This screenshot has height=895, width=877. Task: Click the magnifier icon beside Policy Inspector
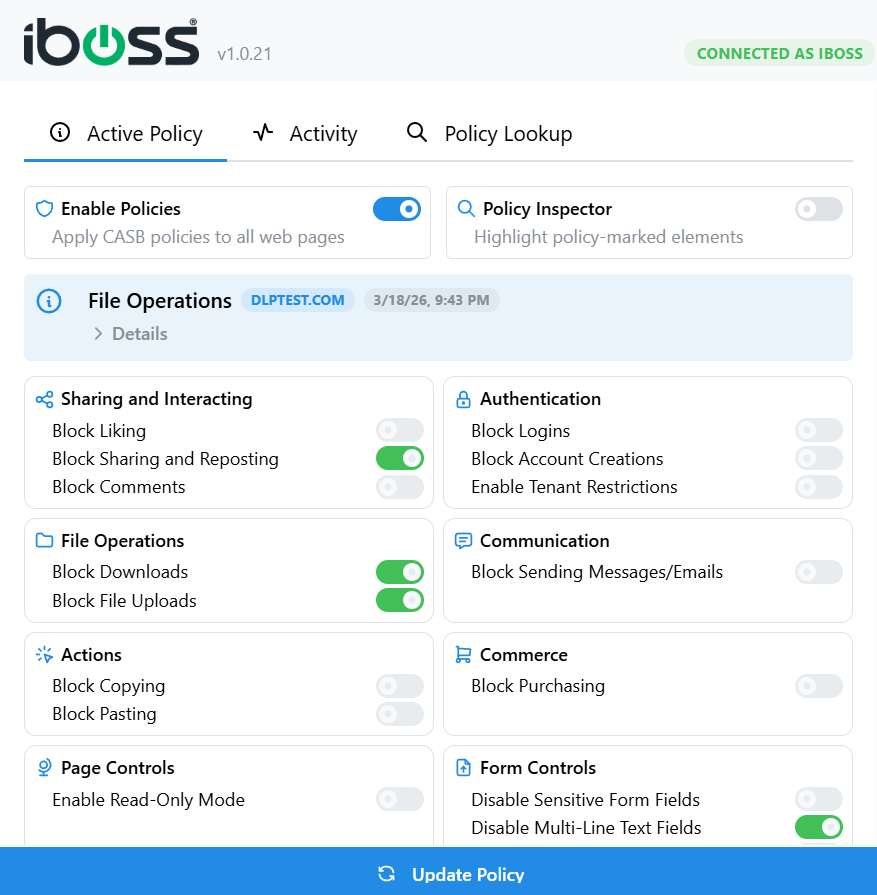tap(465, 209)
